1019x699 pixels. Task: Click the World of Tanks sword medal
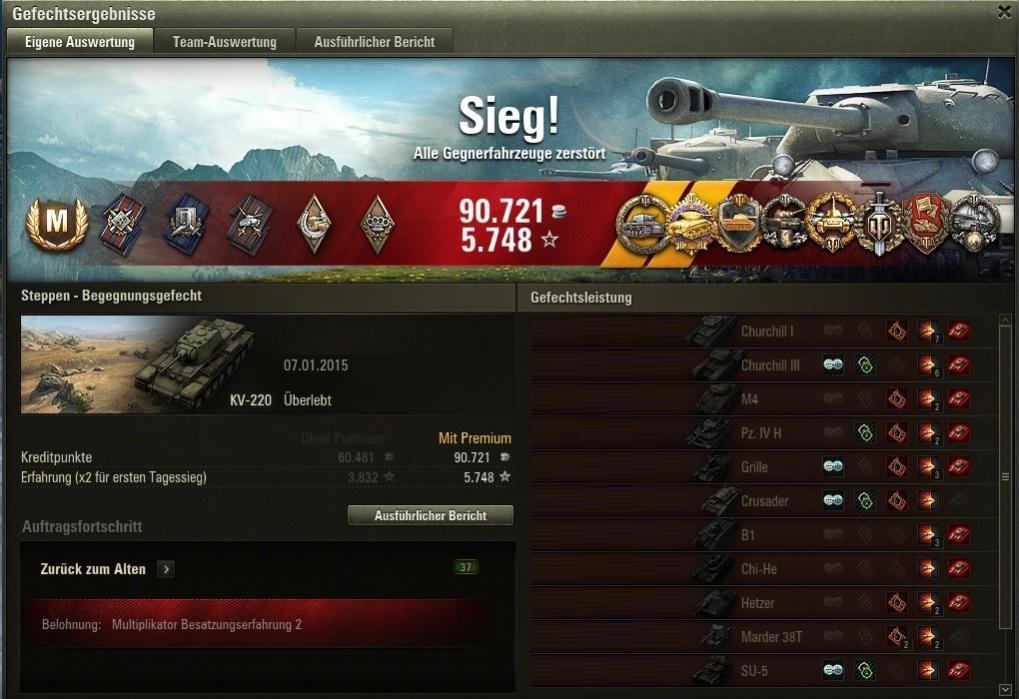coord(879,224)
